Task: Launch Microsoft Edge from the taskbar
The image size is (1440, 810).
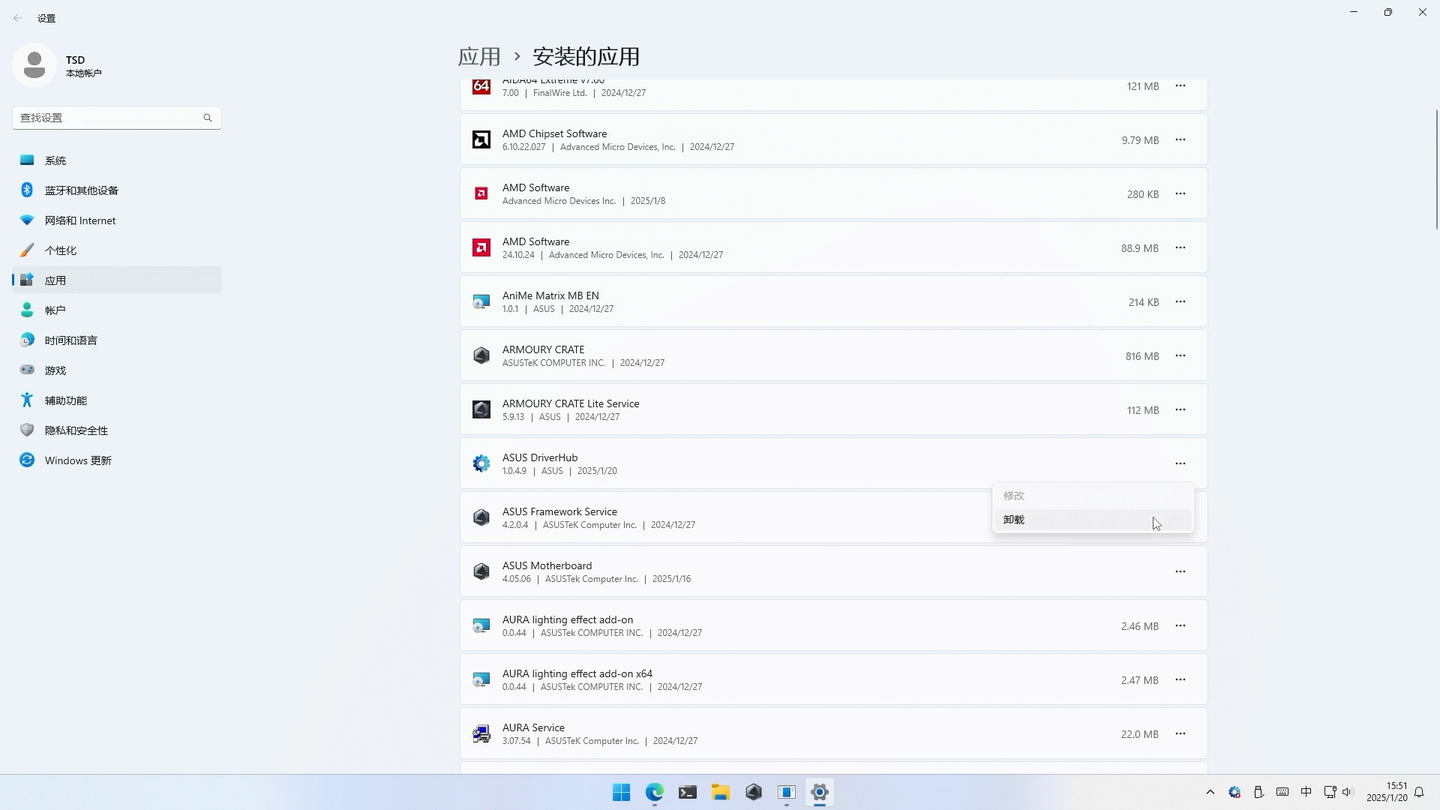Action: click(x=654, y=792)
